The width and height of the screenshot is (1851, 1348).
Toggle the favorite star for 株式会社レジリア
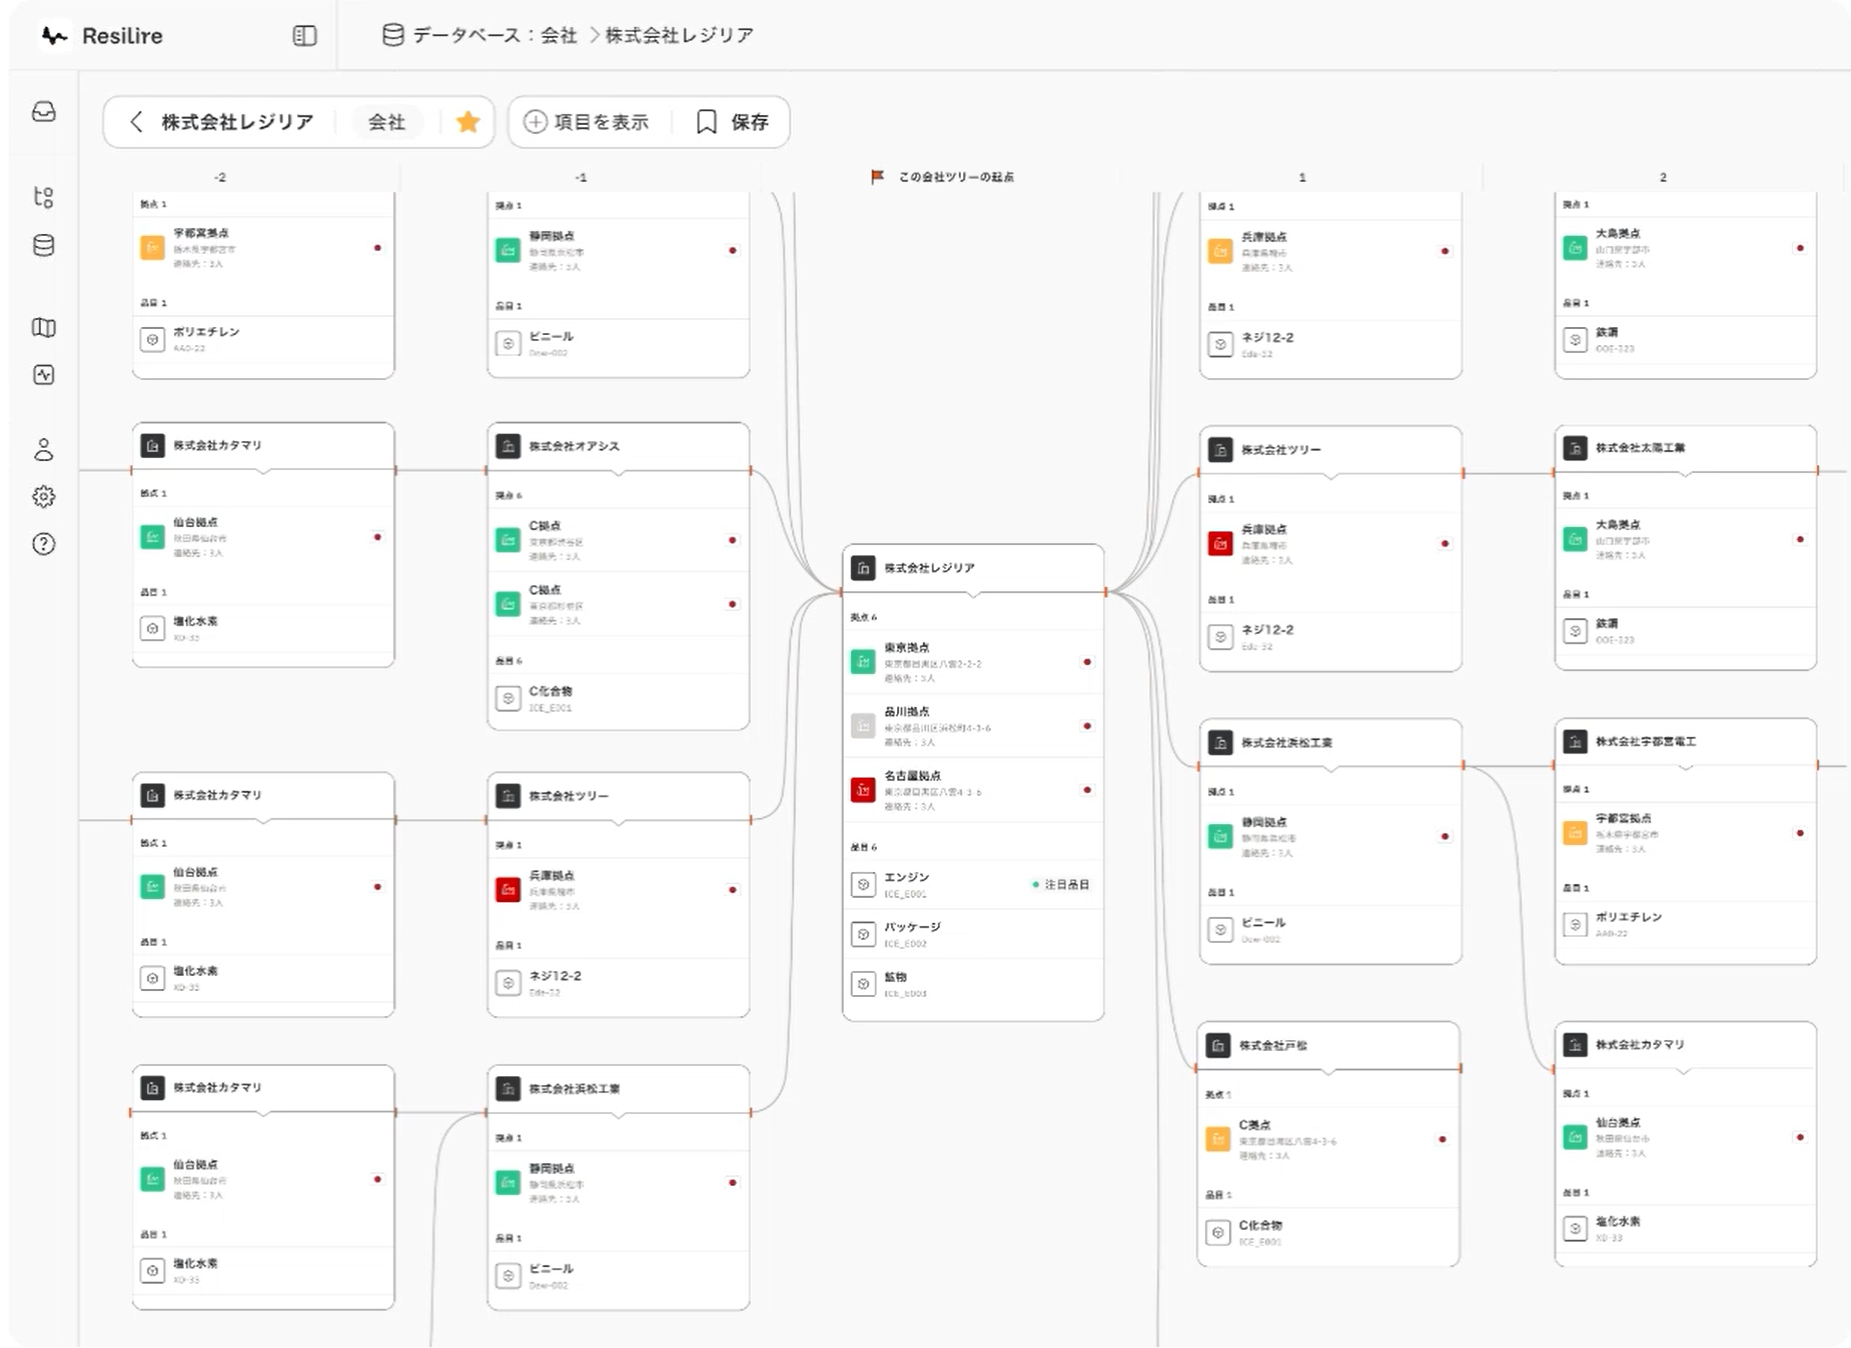[x=467, y=122]
